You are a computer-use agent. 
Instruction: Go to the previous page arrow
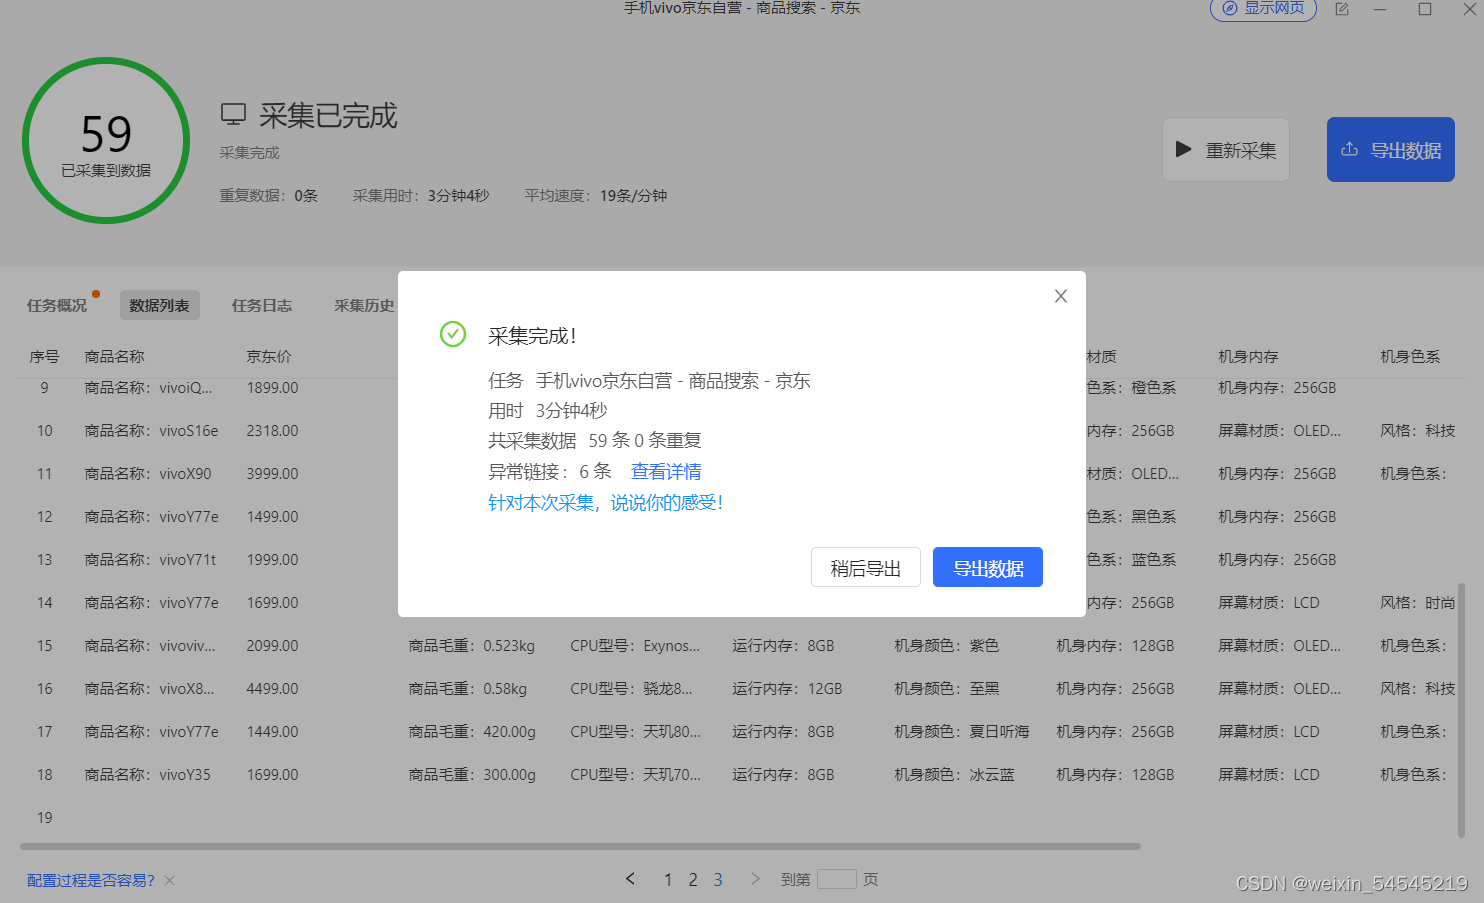[630, 879]
